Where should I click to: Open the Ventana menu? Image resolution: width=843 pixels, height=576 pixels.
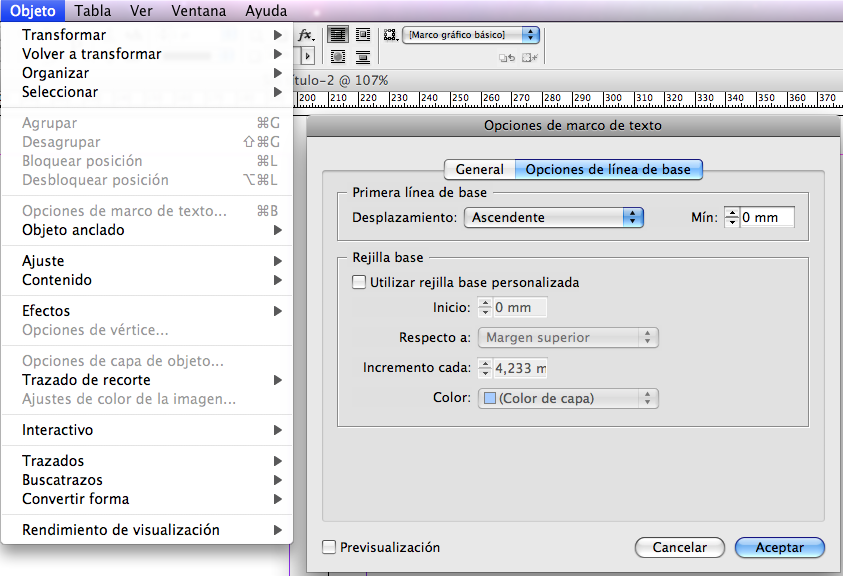(x=198, y=10)
